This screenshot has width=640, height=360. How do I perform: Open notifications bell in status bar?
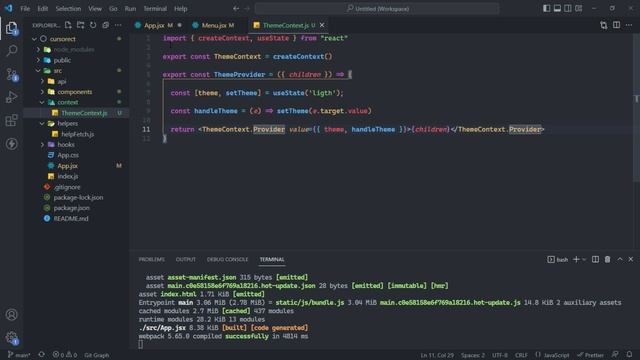629,355
